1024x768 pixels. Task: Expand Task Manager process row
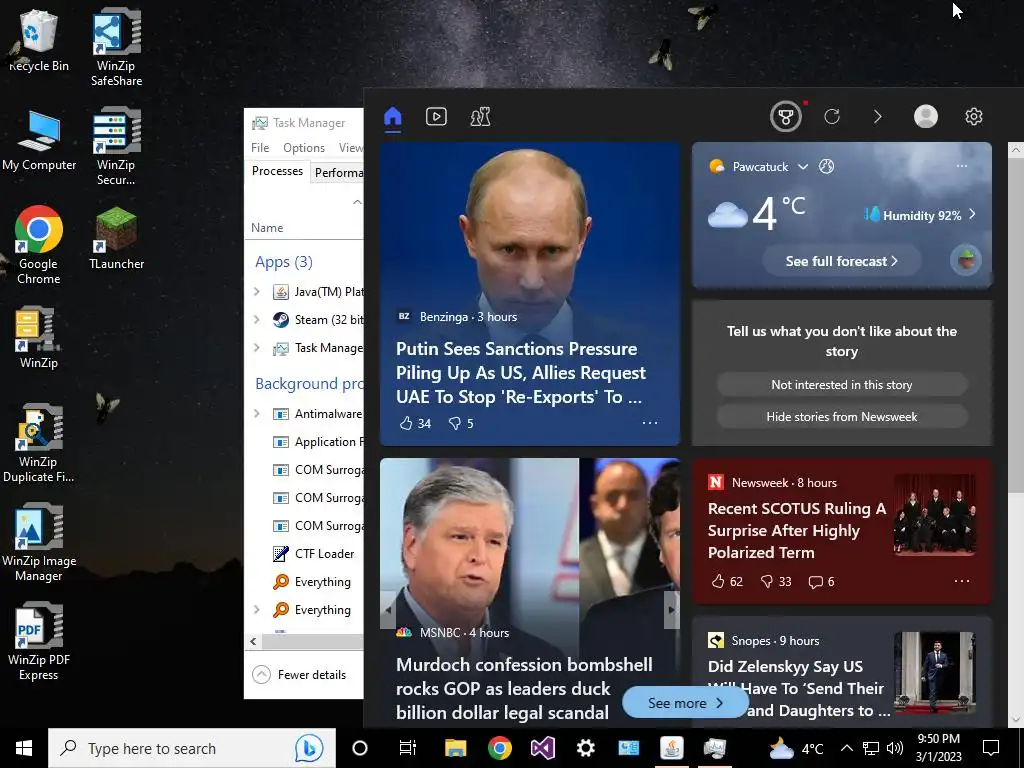pyautogui.click(x=257, y=347)
